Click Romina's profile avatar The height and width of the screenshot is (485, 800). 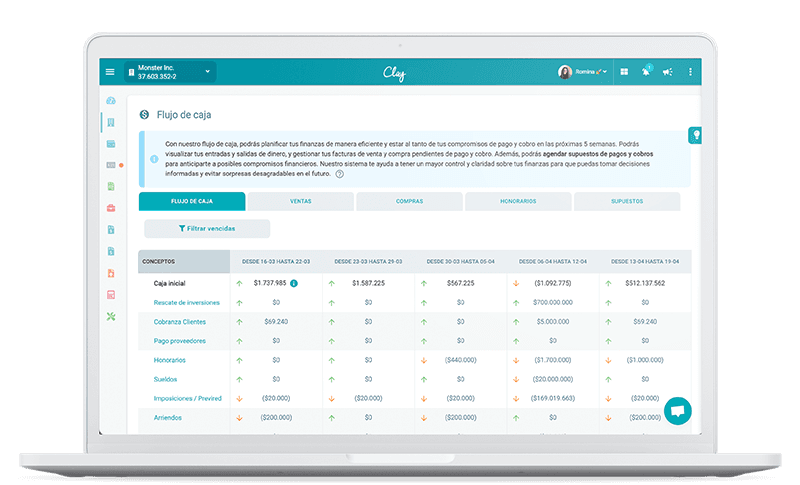tap(565, 72)
